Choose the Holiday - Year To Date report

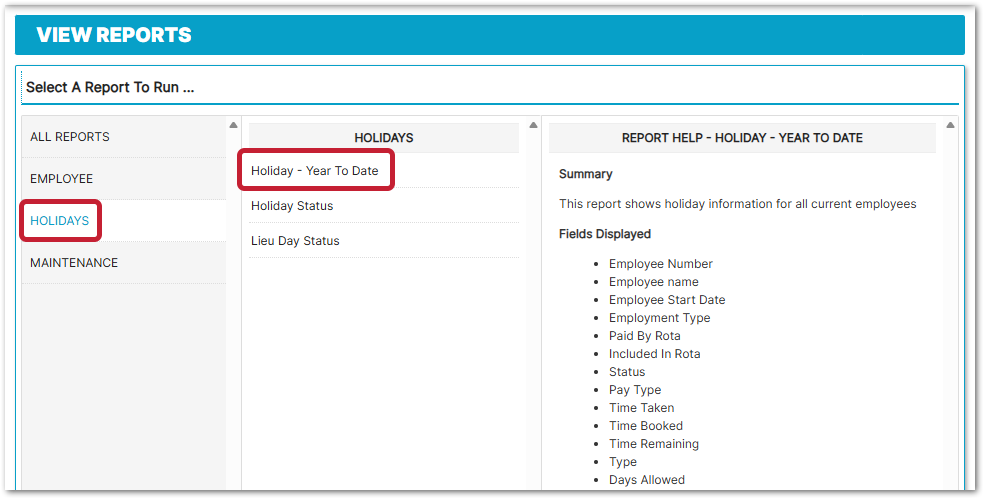click(315, 171)
